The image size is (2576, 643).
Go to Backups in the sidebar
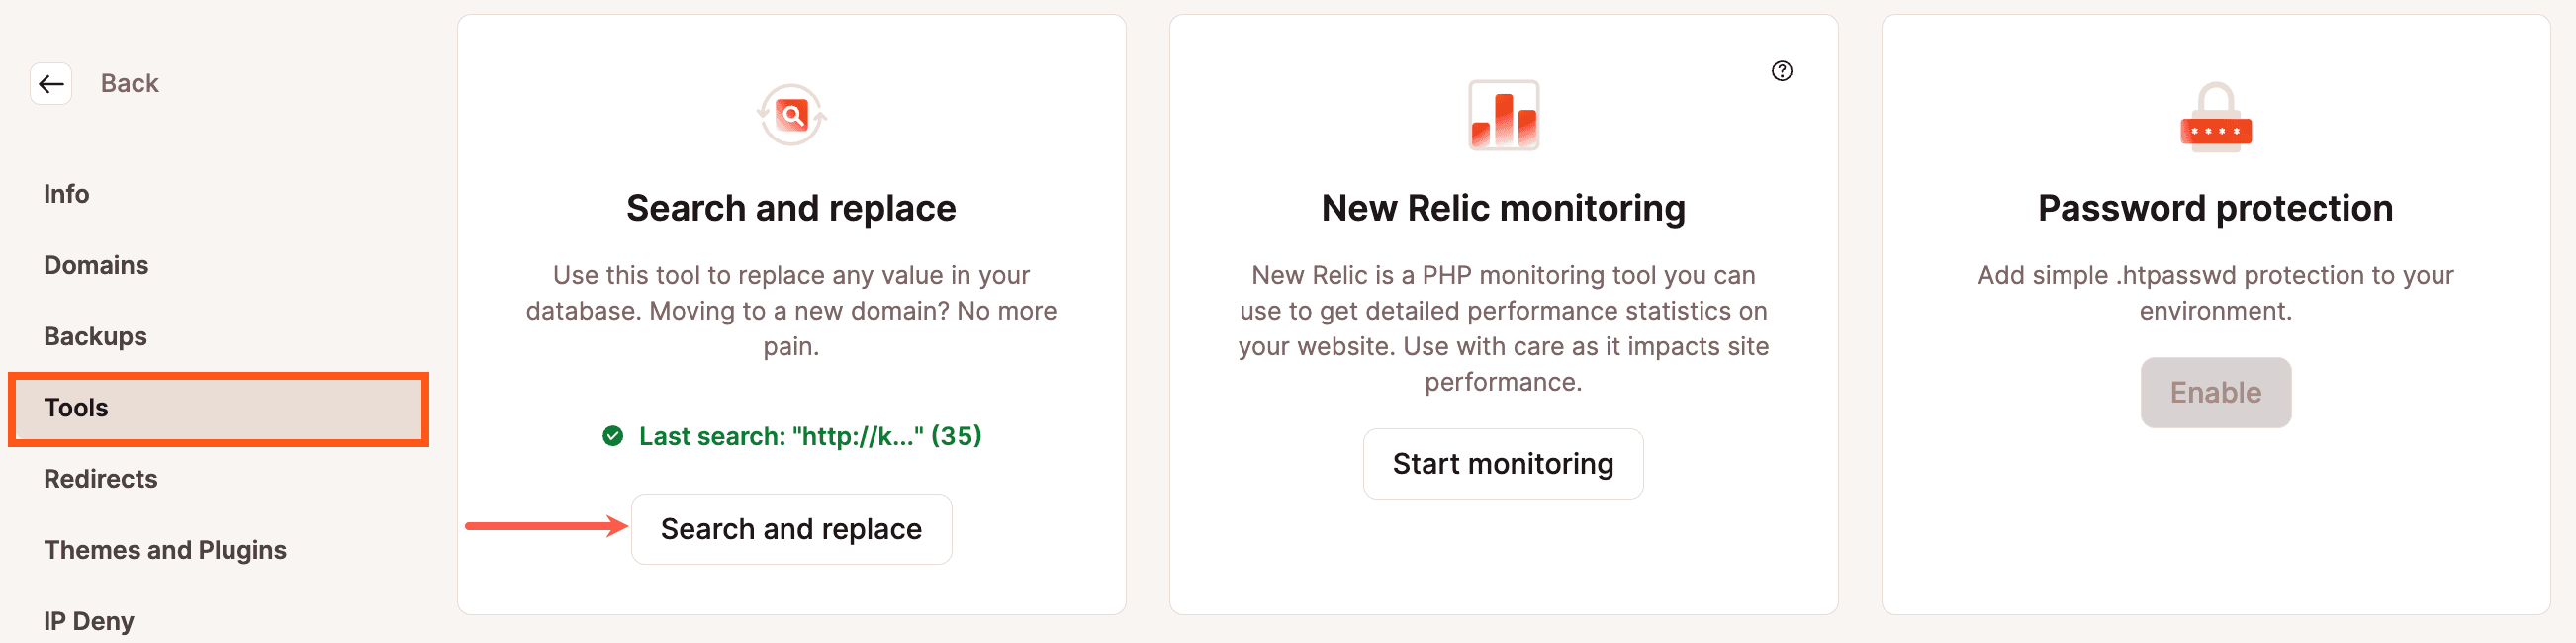click(x=95, y=336)
